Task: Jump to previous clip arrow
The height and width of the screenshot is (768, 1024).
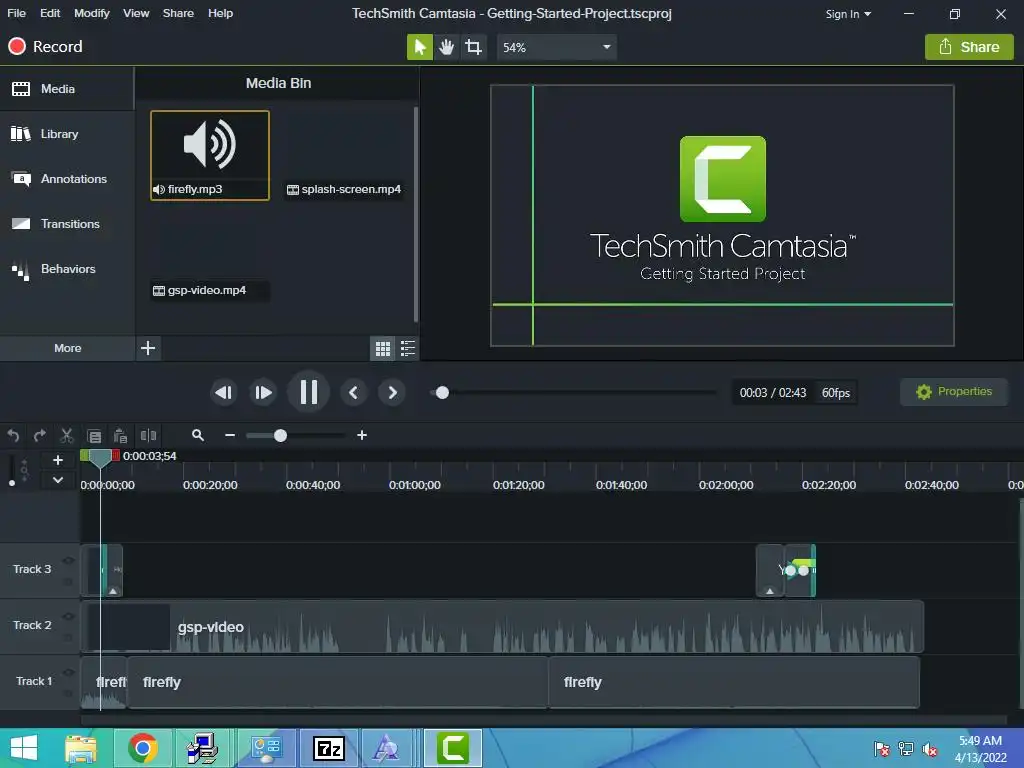Action: (x=353, y=392)
